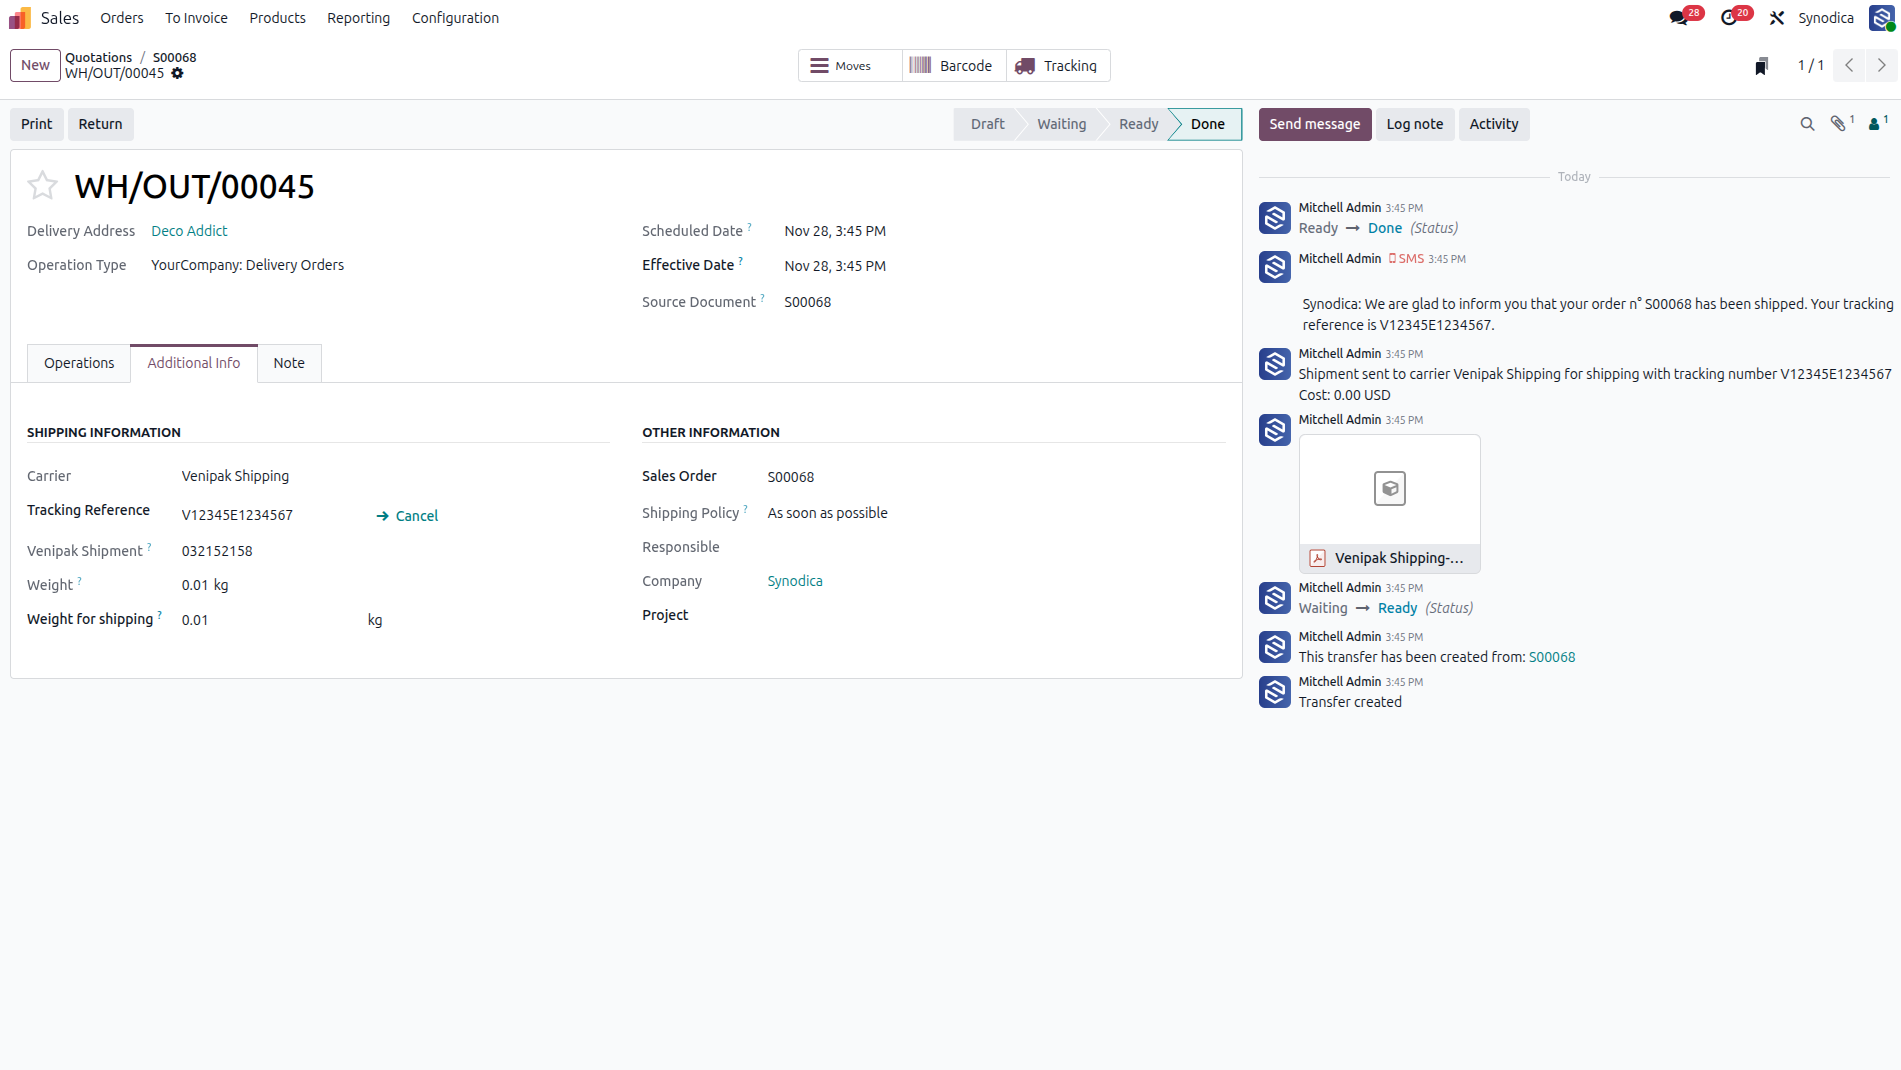This screenshot has width=1901, height=1070.
Task: Search chatter messages with magnifier icon
Action: 1807,124
